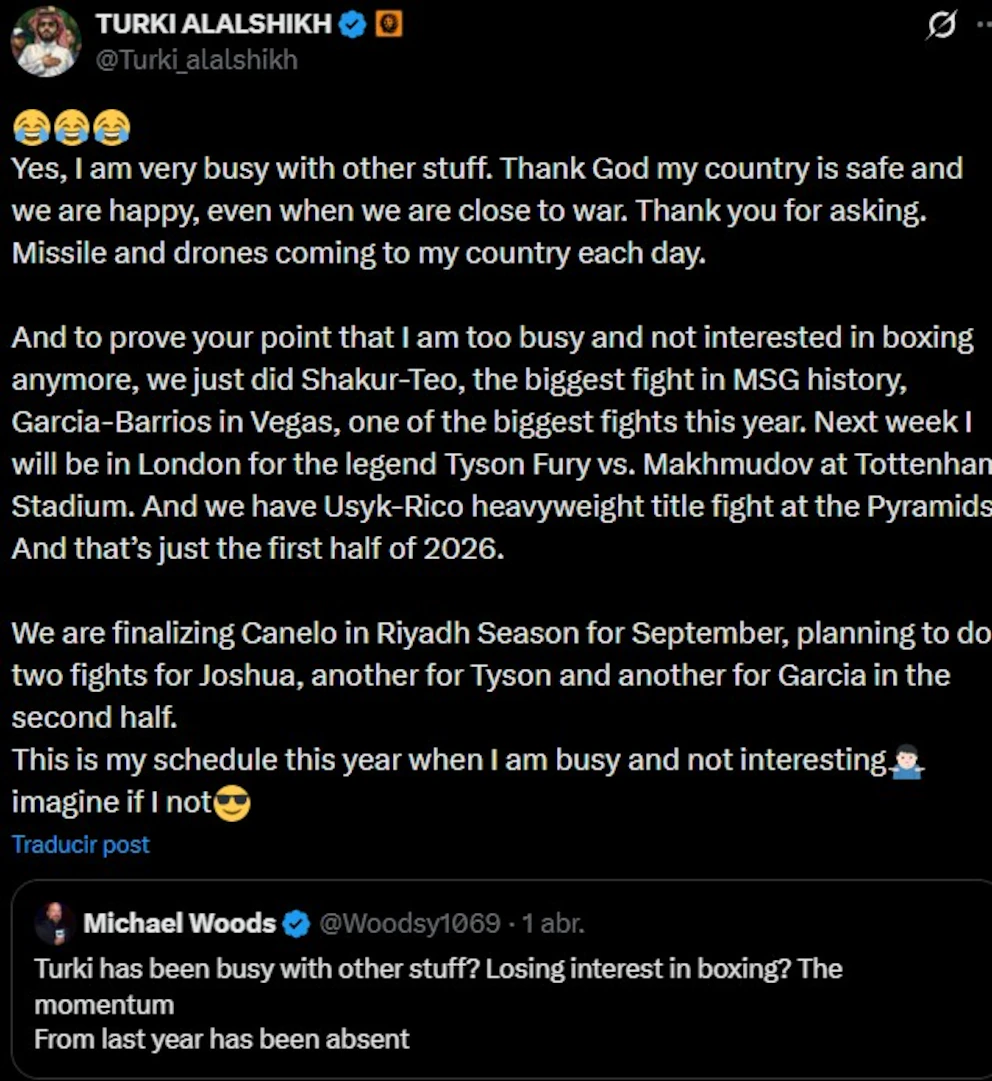The width and height of the screenshot is (992, 1081).
Task: Open the Michael Woods name in quoted post
Action: tap(179, 923)
